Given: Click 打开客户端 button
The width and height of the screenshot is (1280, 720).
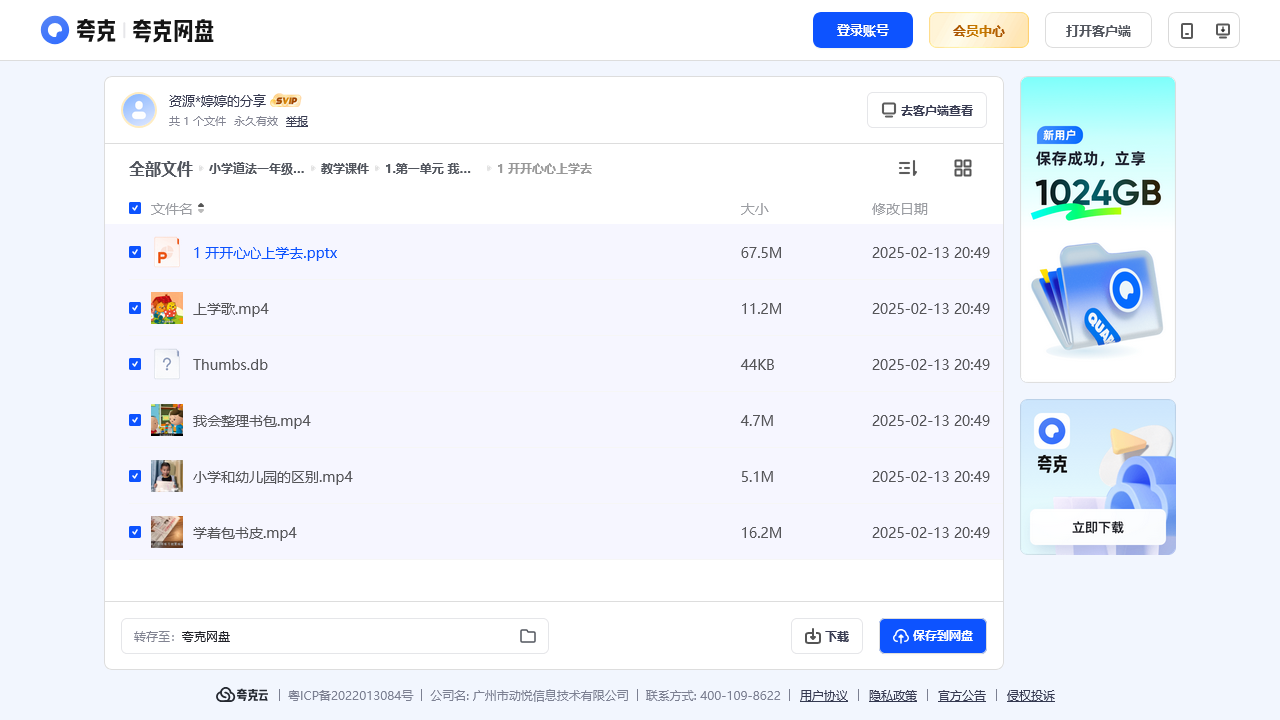Looking at the screenshot, I should click(1098, 30).
